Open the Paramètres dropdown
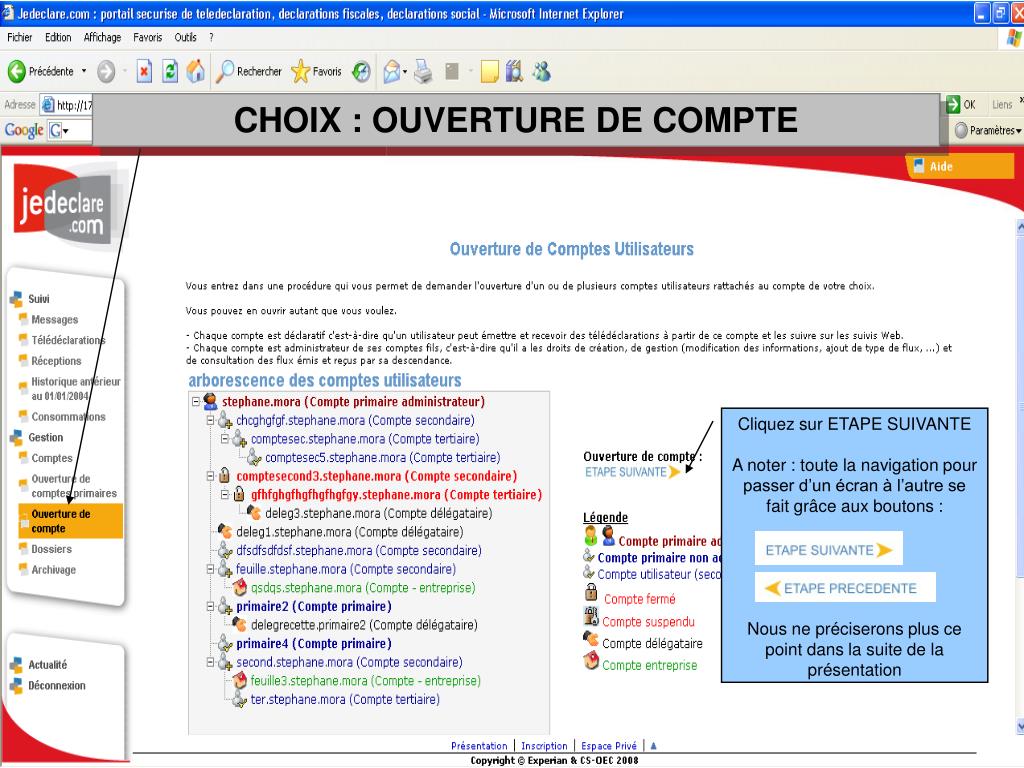1024x768 pixels. [x=987, y=131]
